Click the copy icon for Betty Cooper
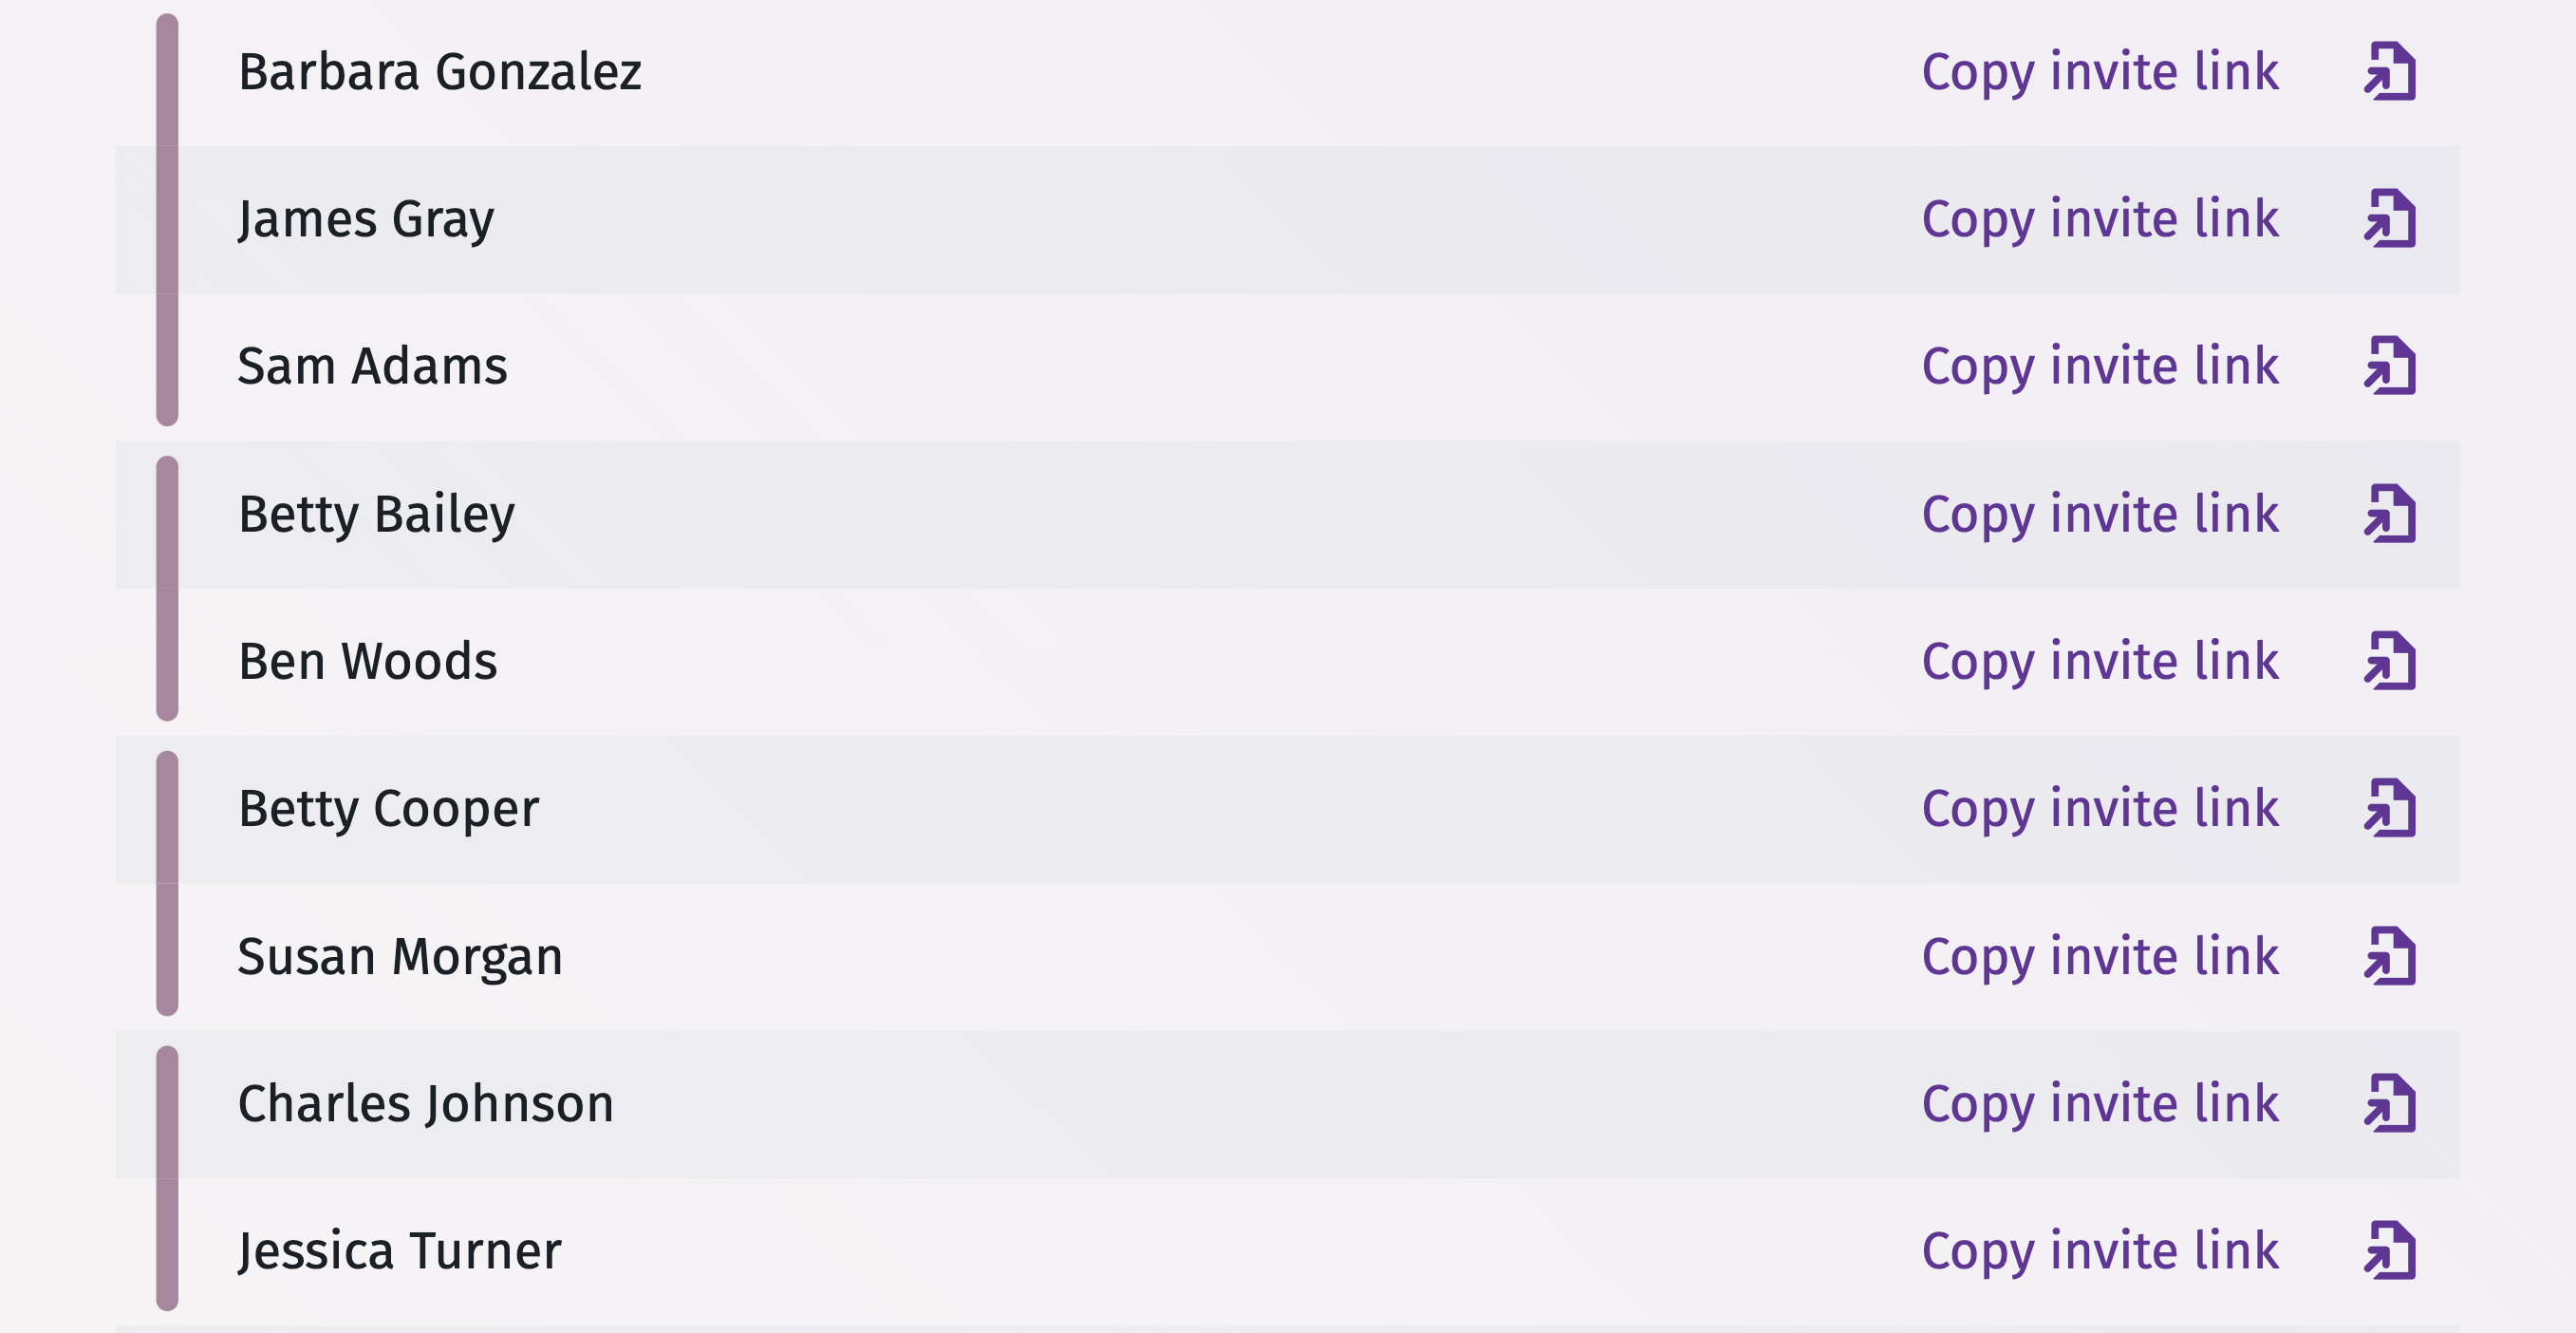 2390,808
